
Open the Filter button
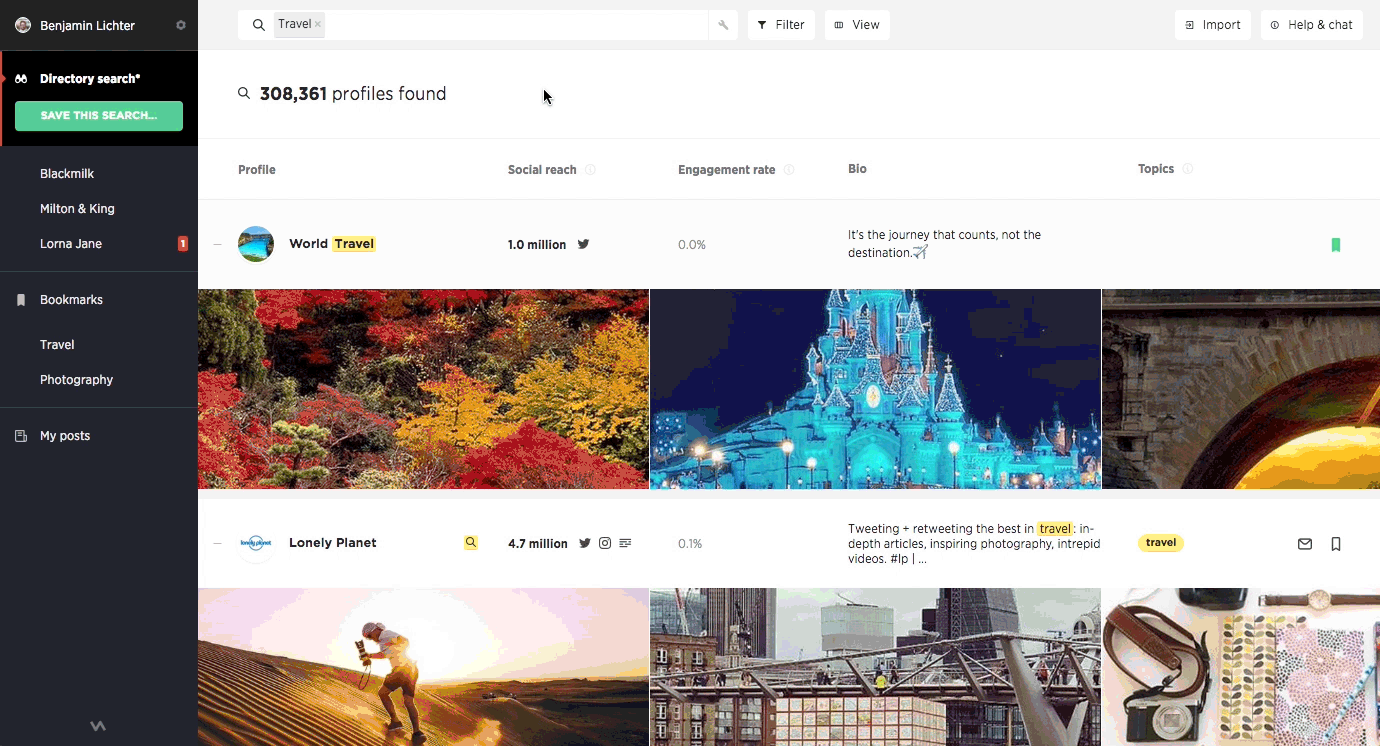tap(781, 25)
